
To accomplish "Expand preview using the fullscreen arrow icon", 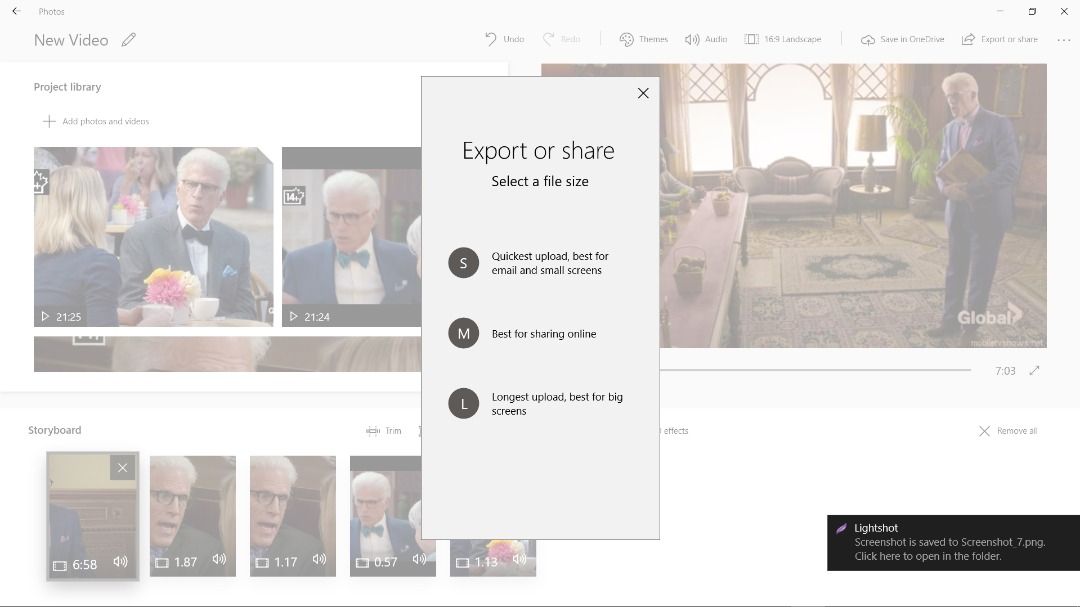I will pos(1033,370).
